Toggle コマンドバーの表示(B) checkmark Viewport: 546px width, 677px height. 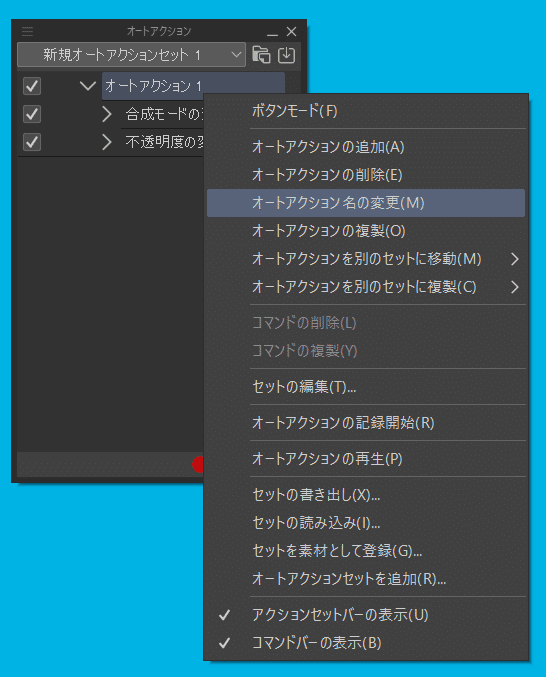(x=224, y=643)
